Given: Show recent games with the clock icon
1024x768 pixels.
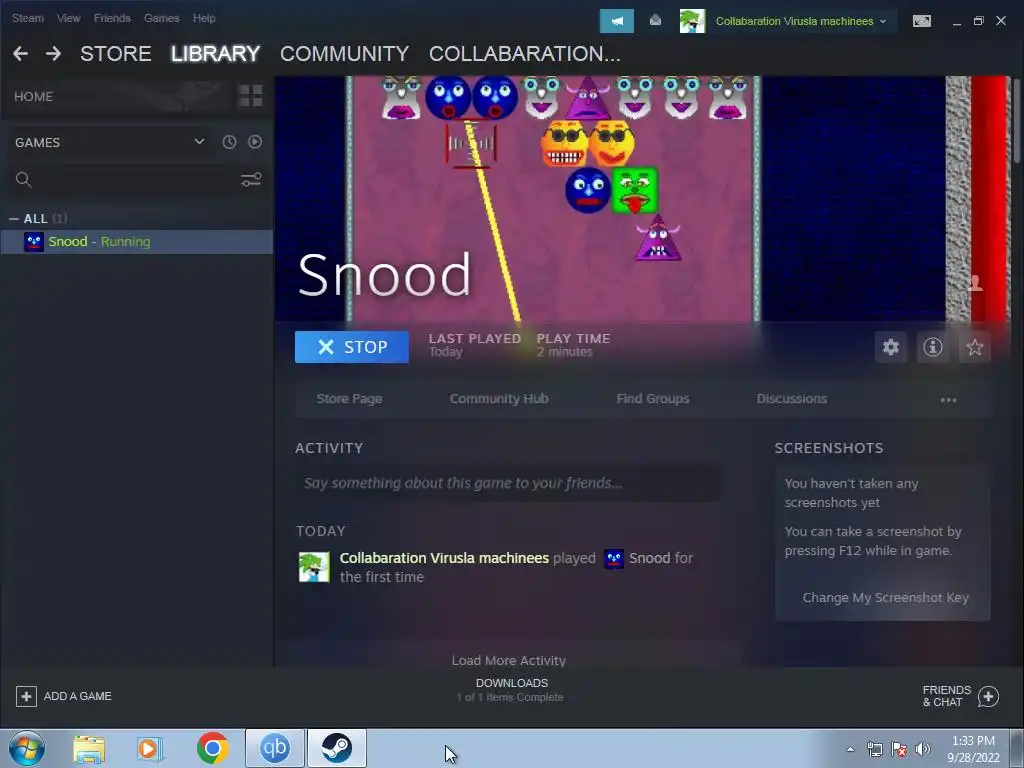Looking at the screenshot, I should [x=229, y=142].
